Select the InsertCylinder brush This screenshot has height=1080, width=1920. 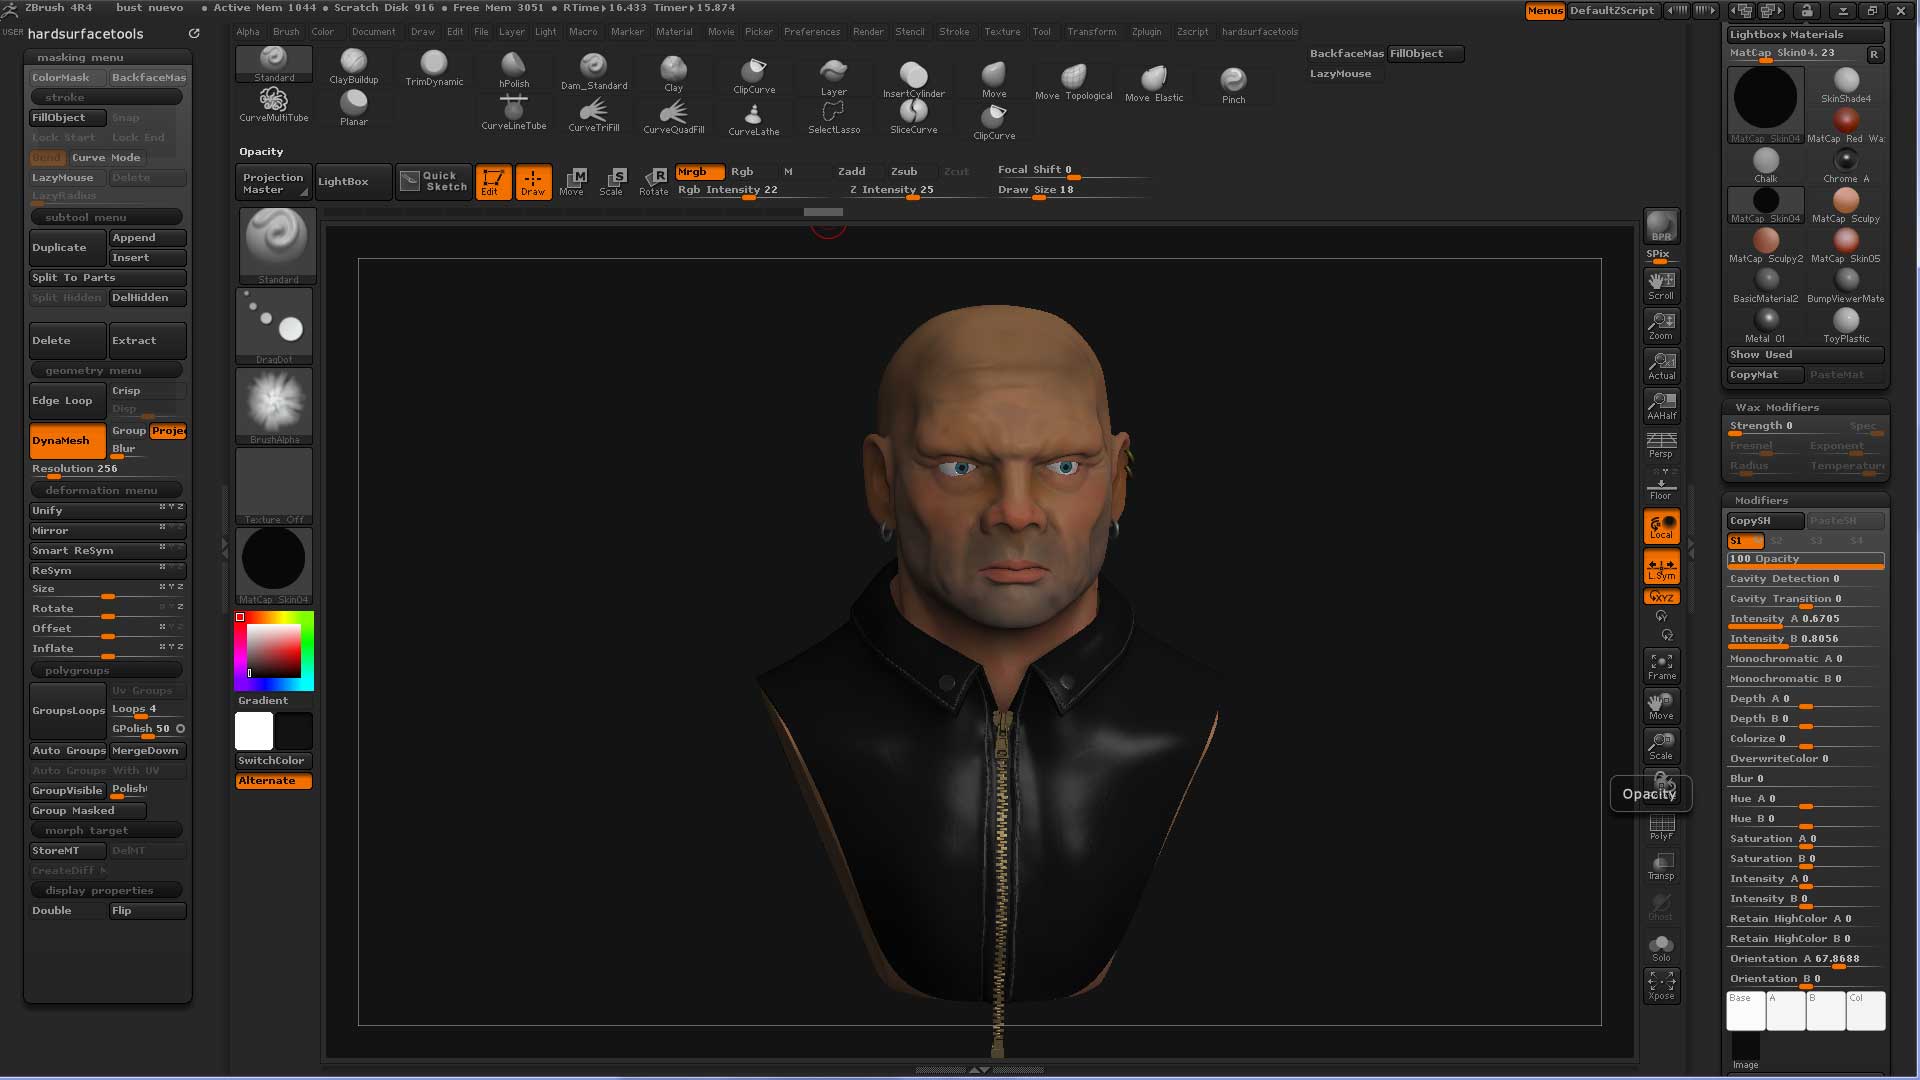click(914, 79)
